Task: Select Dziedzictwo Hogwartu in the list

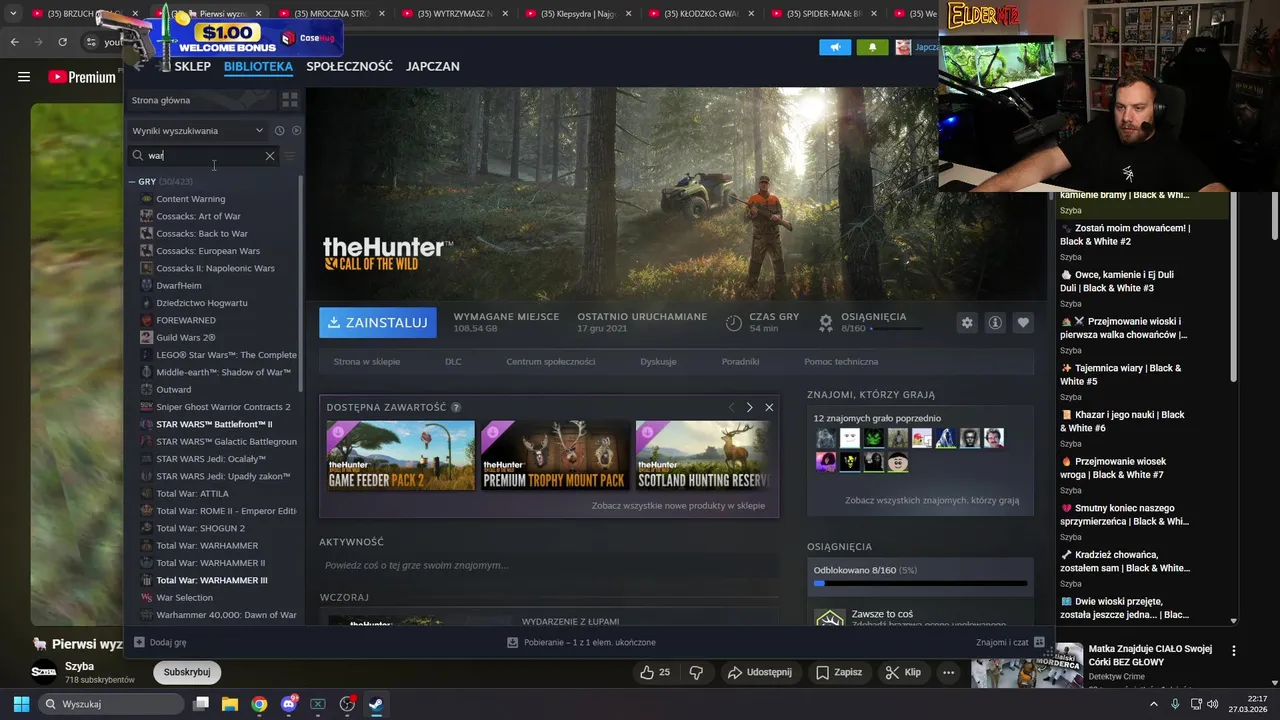Action: [201, 303]
